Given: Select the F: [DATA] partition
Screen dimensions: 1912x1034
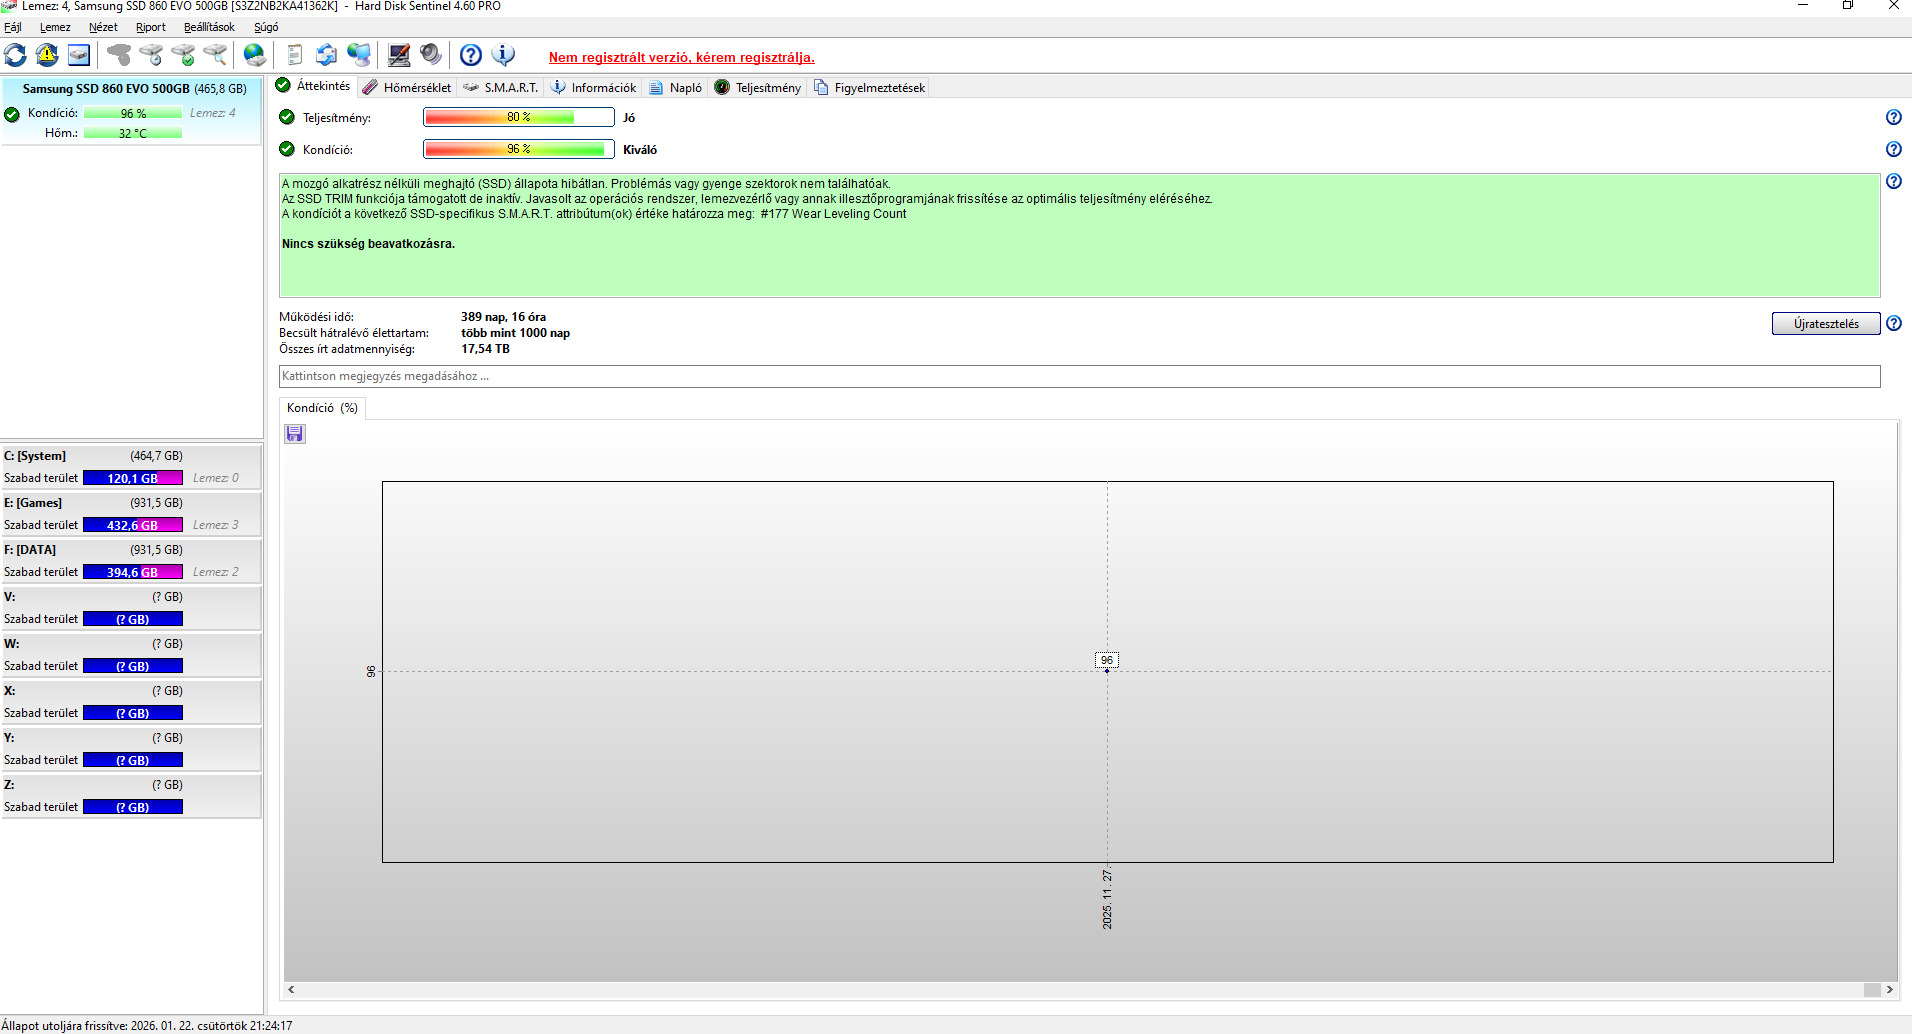Looking at the screenshot, I should tap(132, 561).
